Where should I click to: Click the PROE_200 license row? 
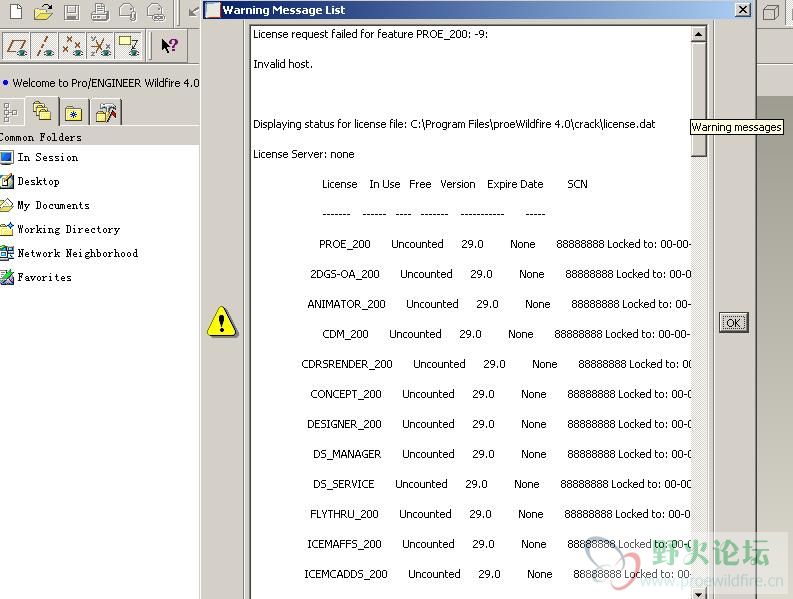coord(504,244)
